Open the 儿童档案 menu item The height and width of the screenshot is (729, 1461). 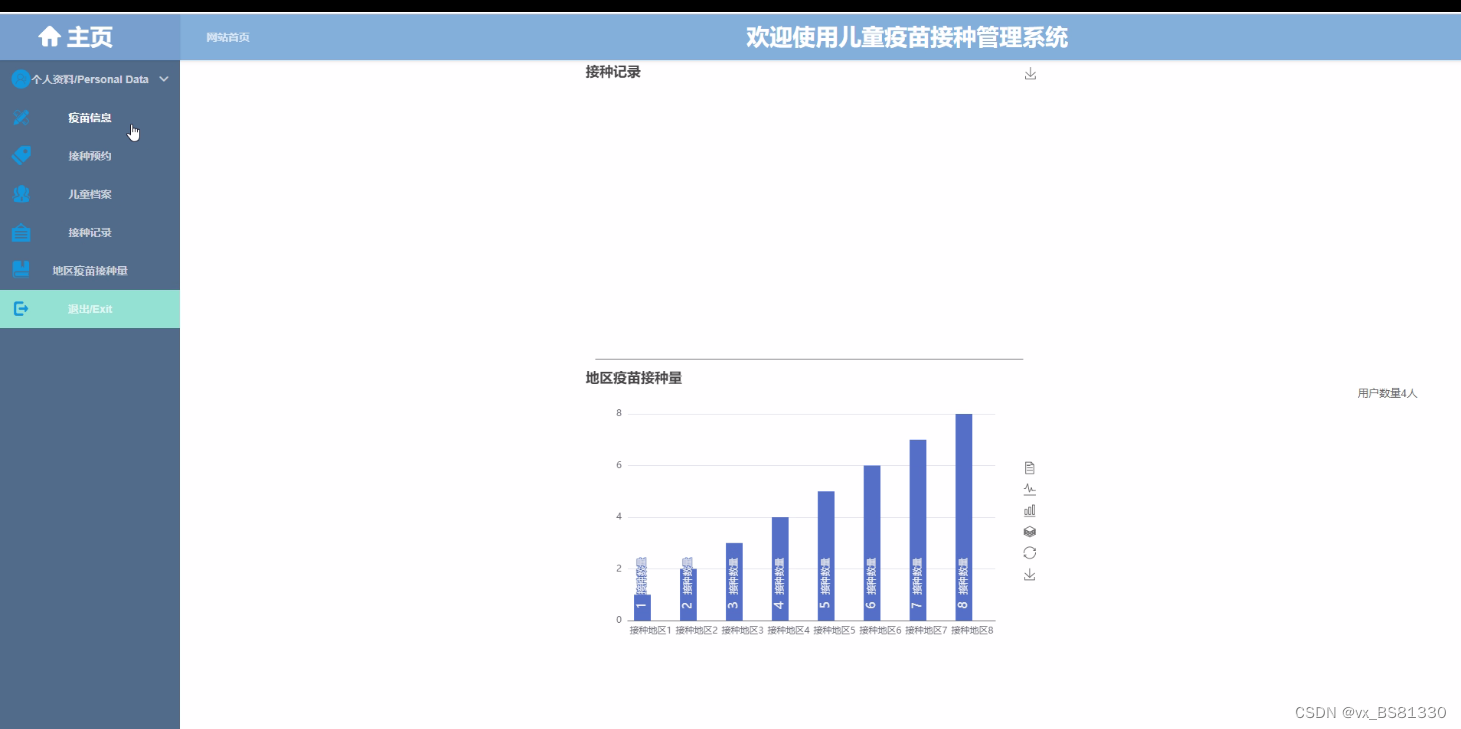coord(90,194)
